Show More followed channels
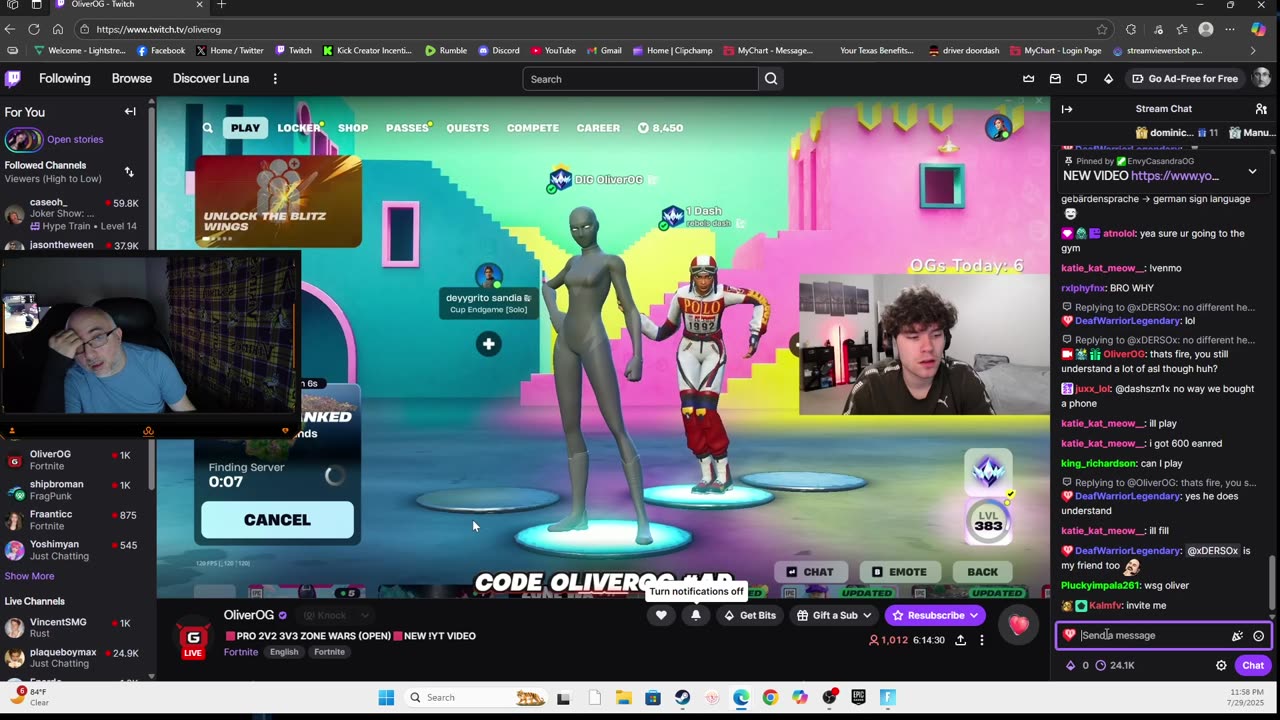 (29, 576)
